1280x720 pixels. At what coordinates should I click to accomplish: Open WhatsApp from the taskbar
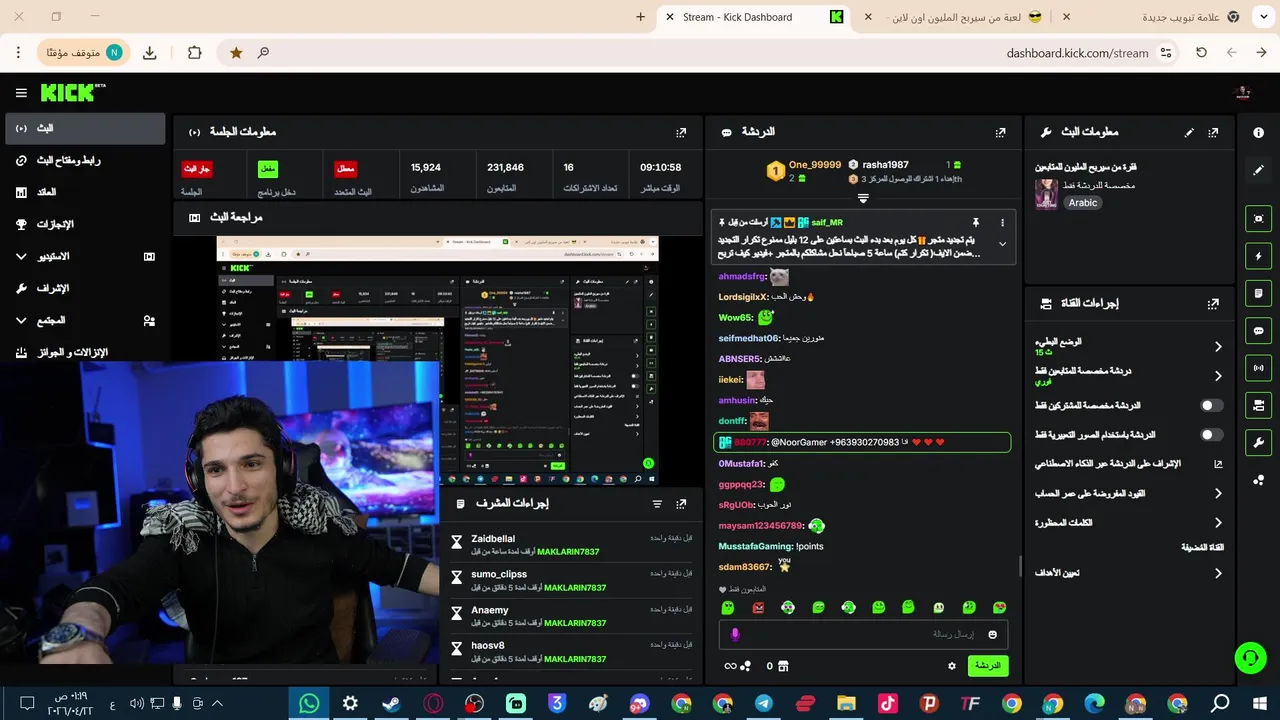309,704
